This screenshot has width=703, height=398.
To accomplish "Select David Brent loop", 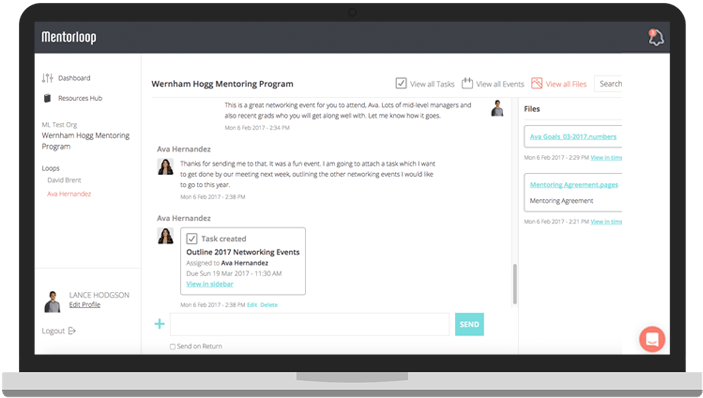I will click(64, 180).
